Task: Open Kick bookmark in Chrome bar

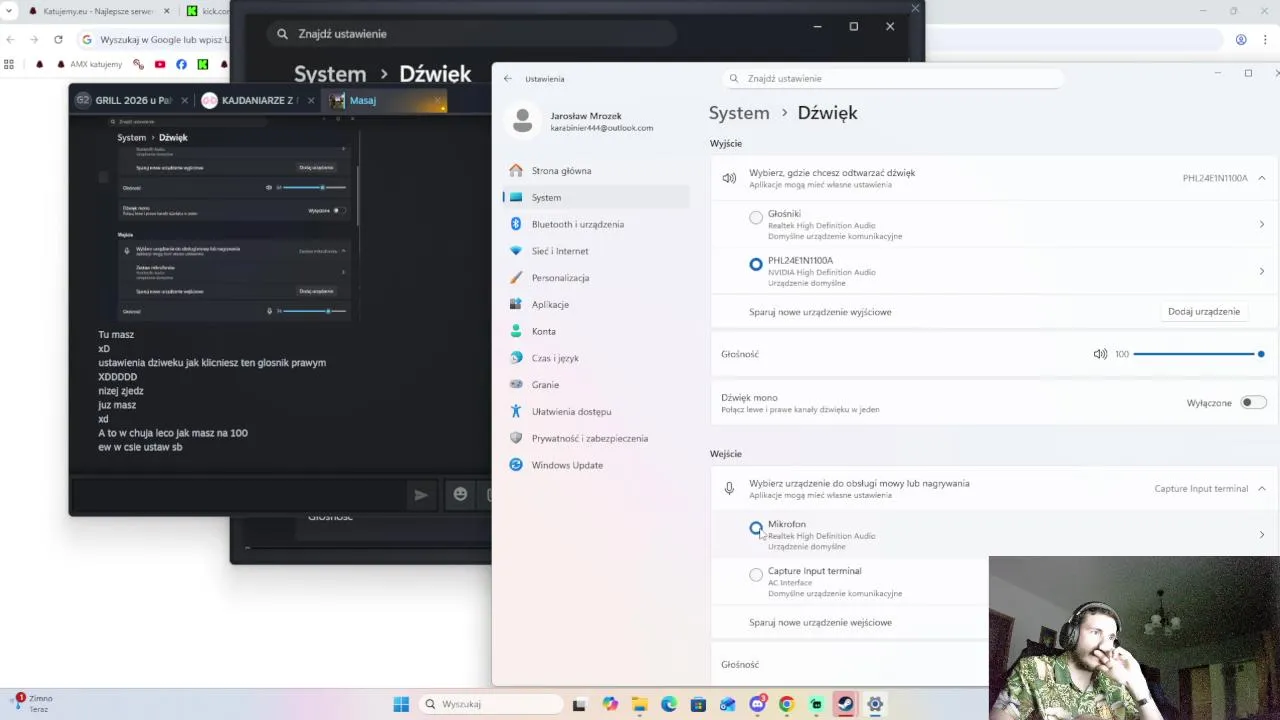Action: tap(203, 64)
